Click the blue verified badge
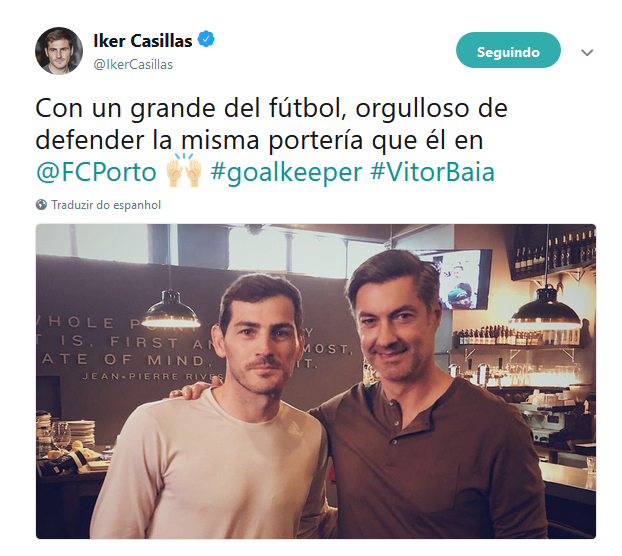Viewport: 622px width, 556px height. (x=206, y=39)
